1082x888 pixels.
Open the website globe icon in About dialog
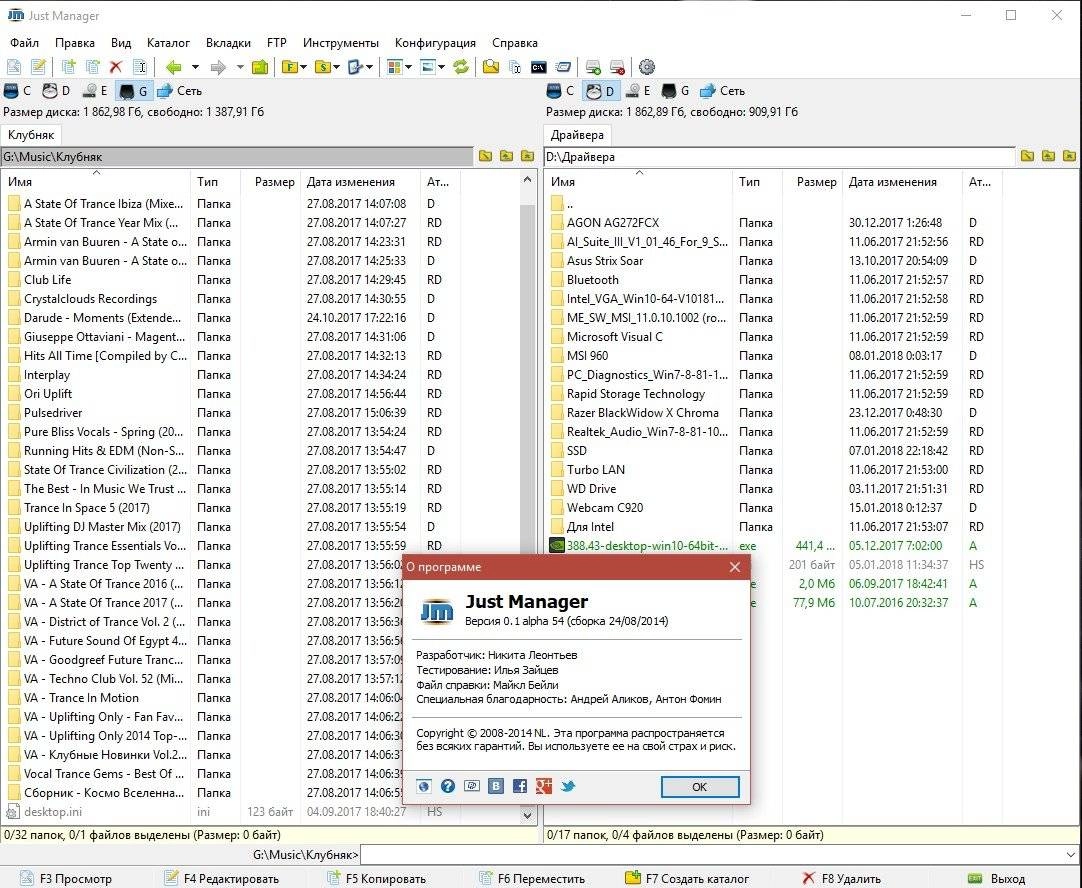click(424, 786)
